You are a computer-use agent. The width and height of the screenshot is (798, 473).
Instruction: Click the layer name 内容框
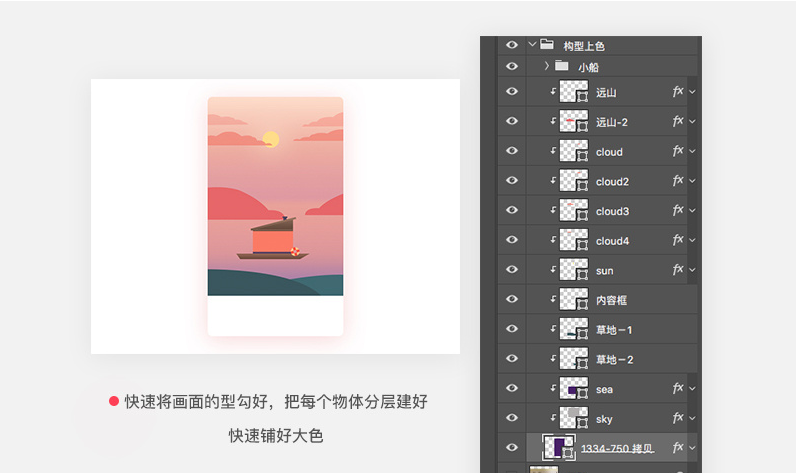pos(611,300)
